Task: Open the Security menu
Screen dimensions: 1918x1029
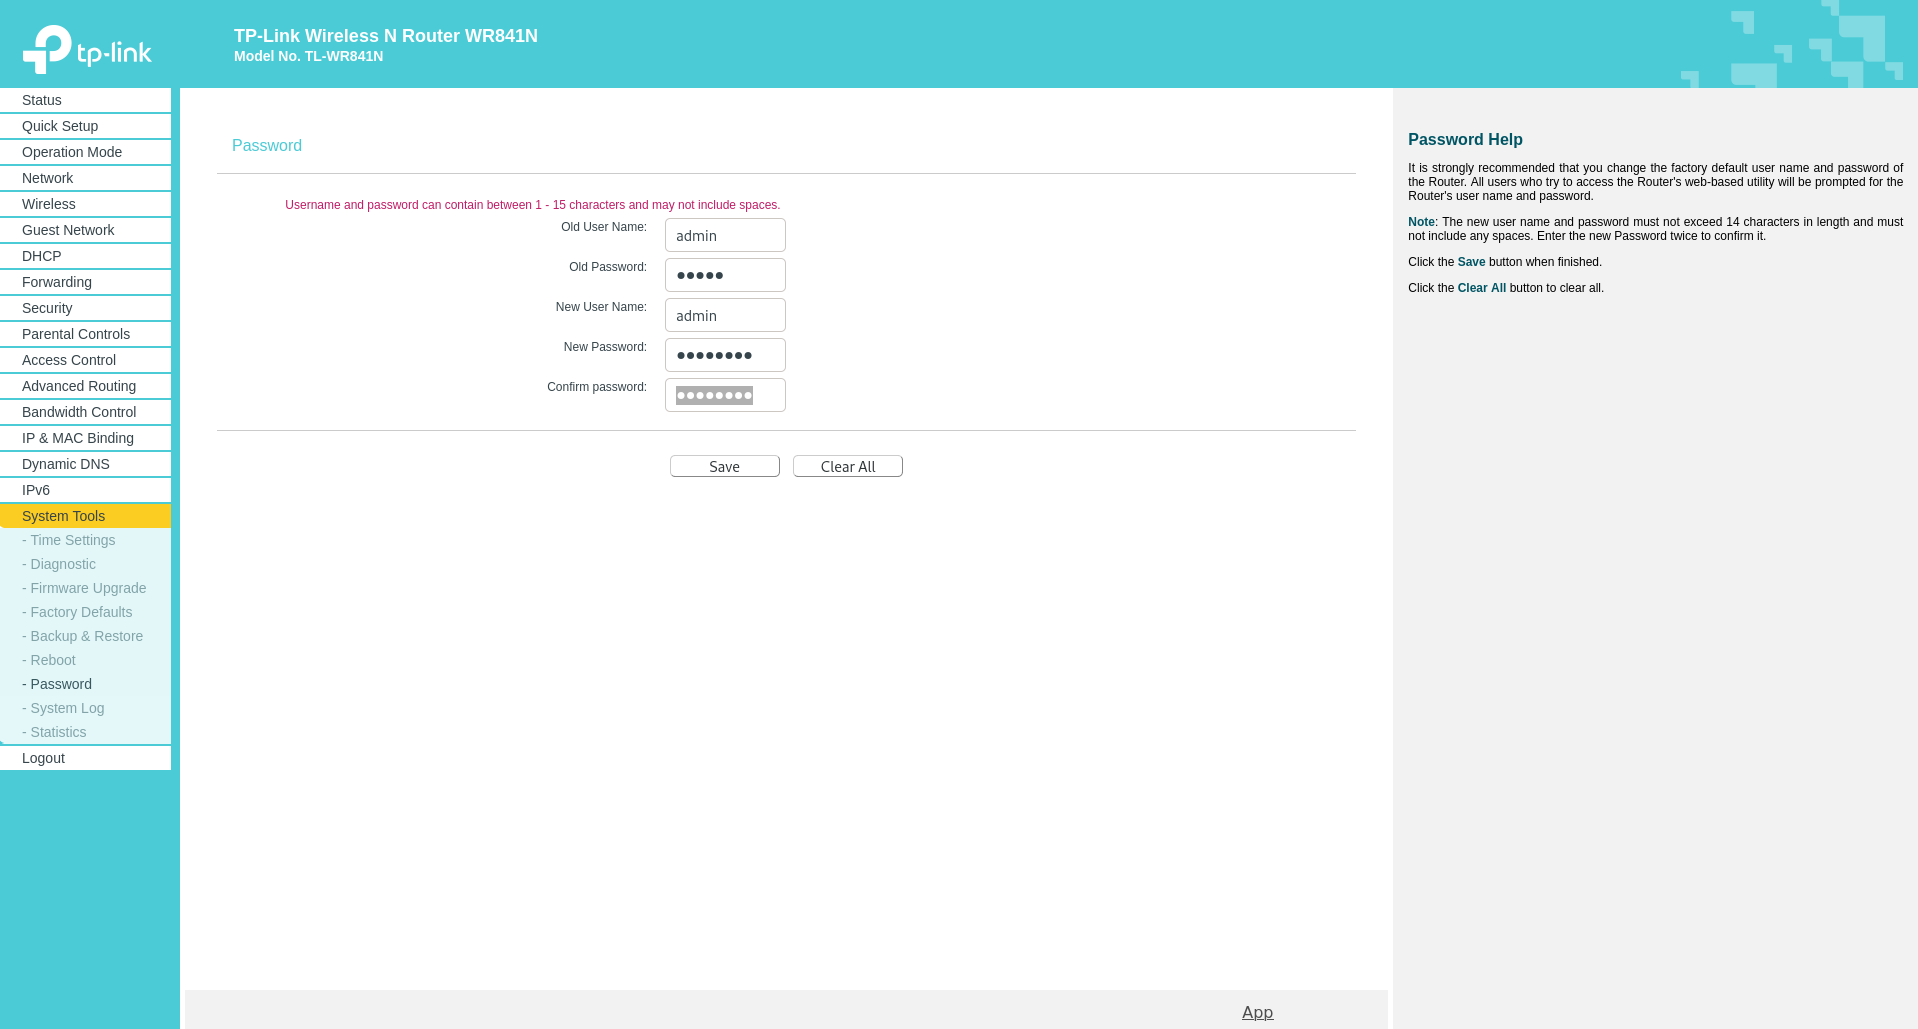Action: tap(85, 308)
